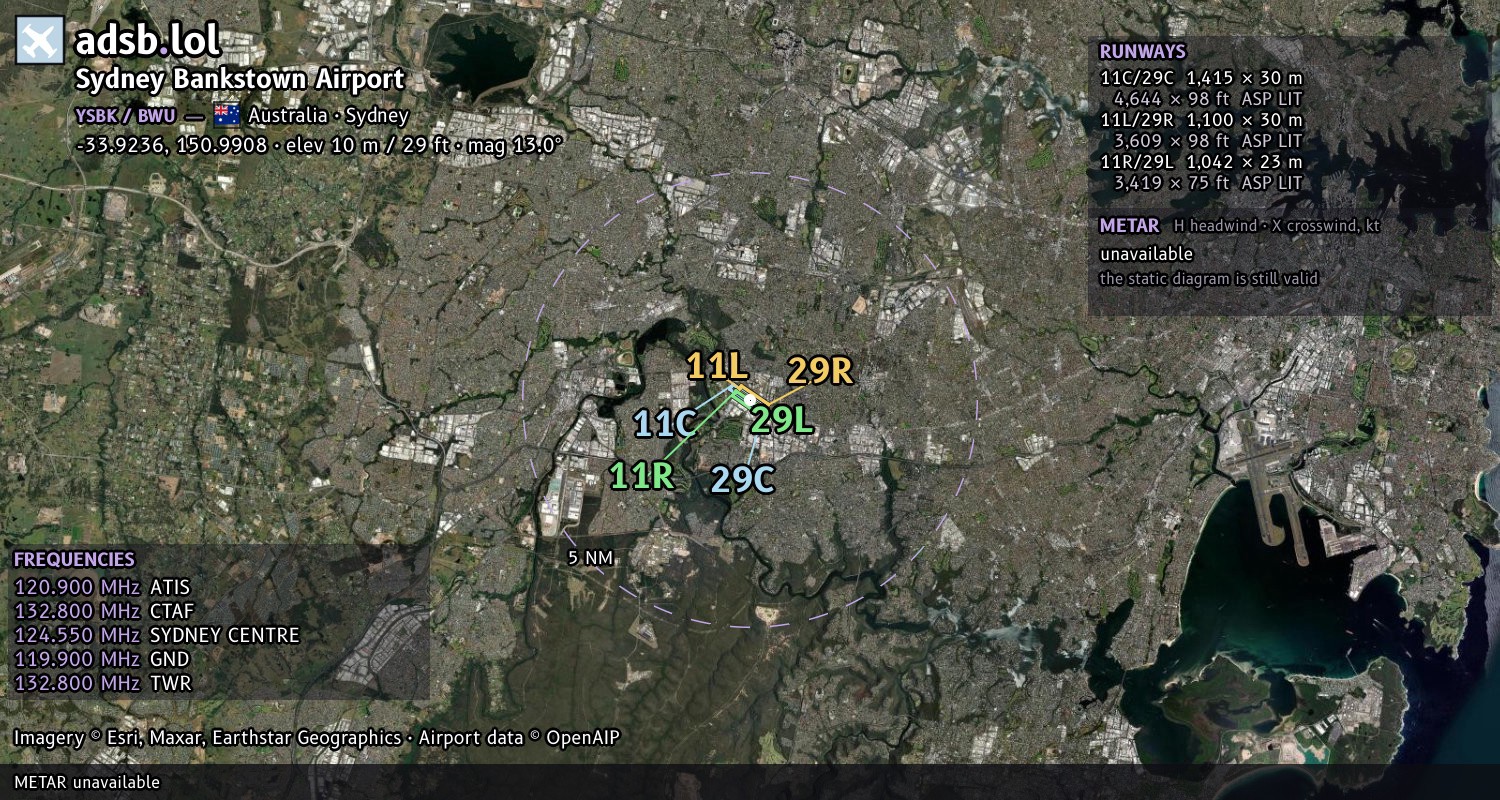This screenshot has height=800, width=1500.
Task: Click the 'METAR unavailable' status bar text
Action: [87, 782]
